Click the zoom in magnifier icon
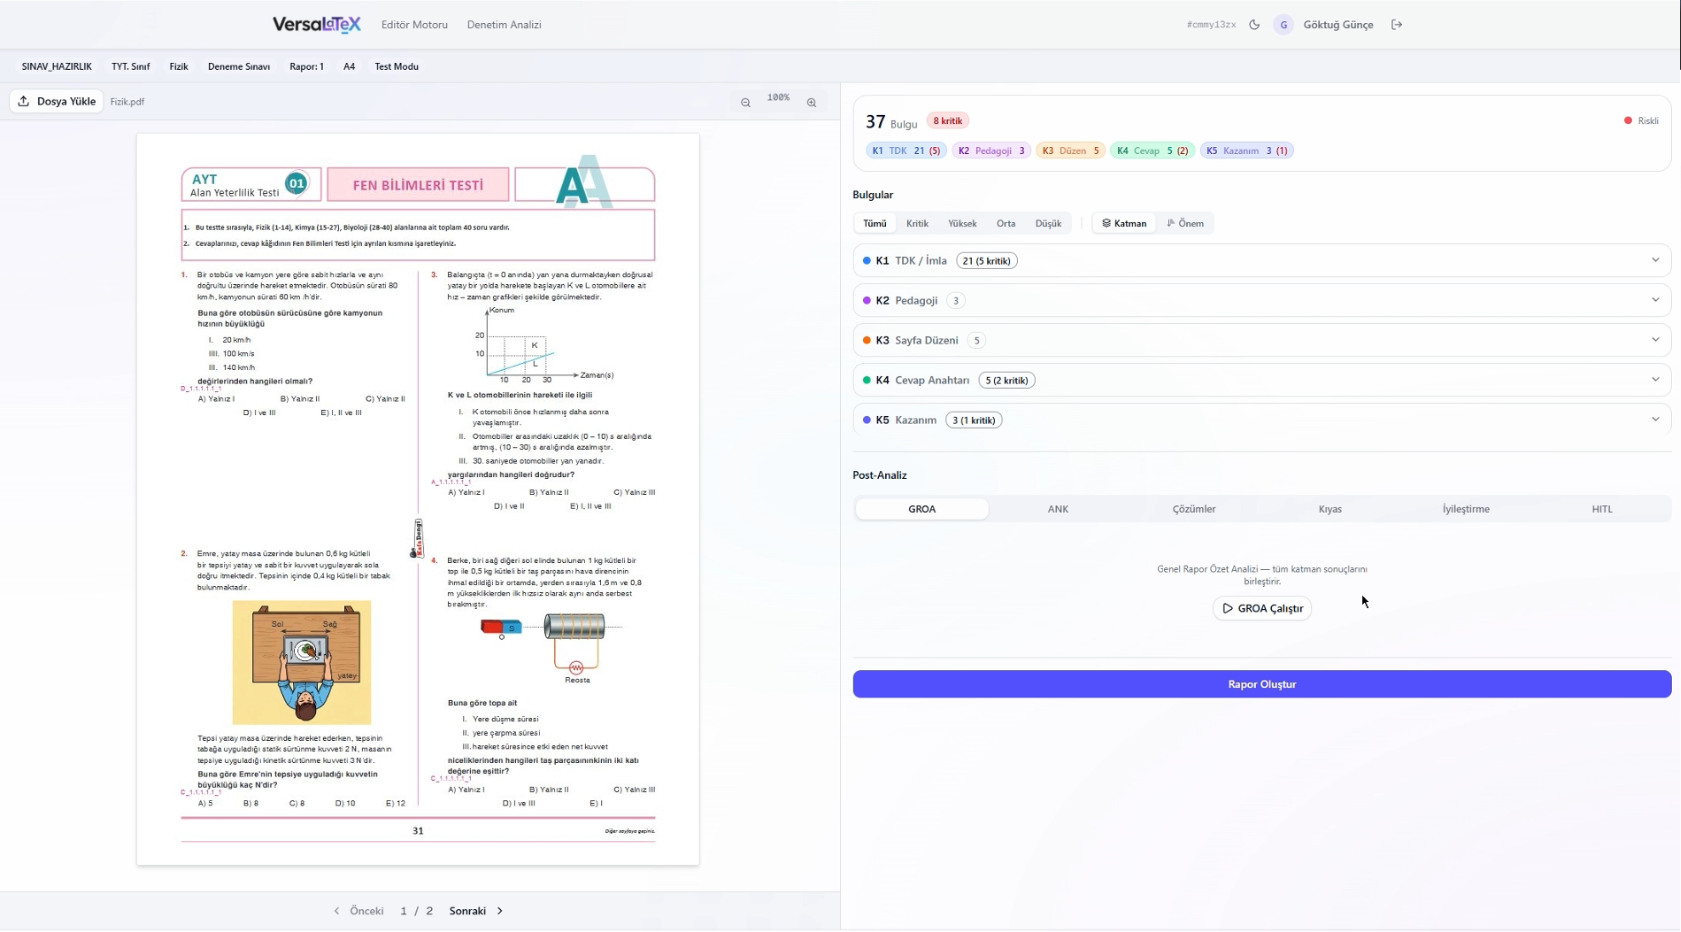This screenshot has height=932, width=1681. (x=811, y=102)
